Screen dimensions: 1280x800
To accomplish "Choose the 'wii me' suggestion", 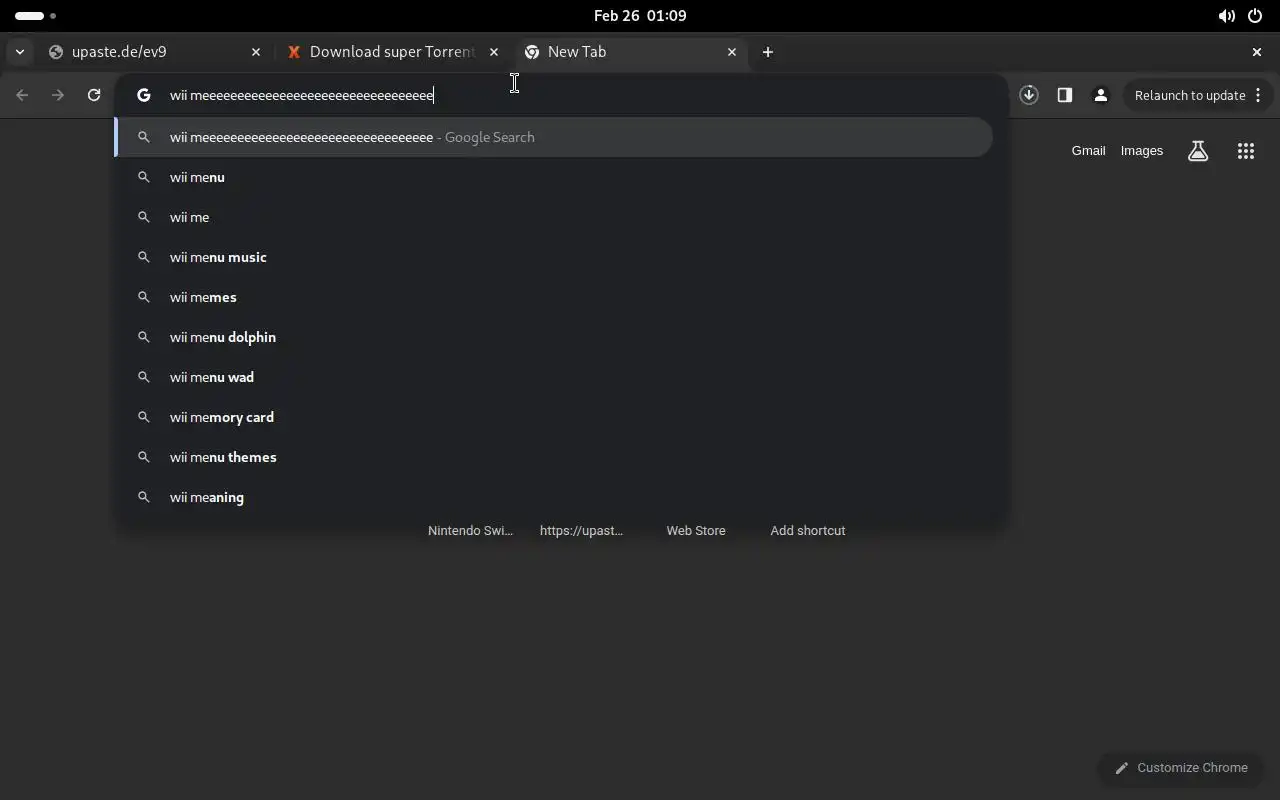I will [555, 217].
